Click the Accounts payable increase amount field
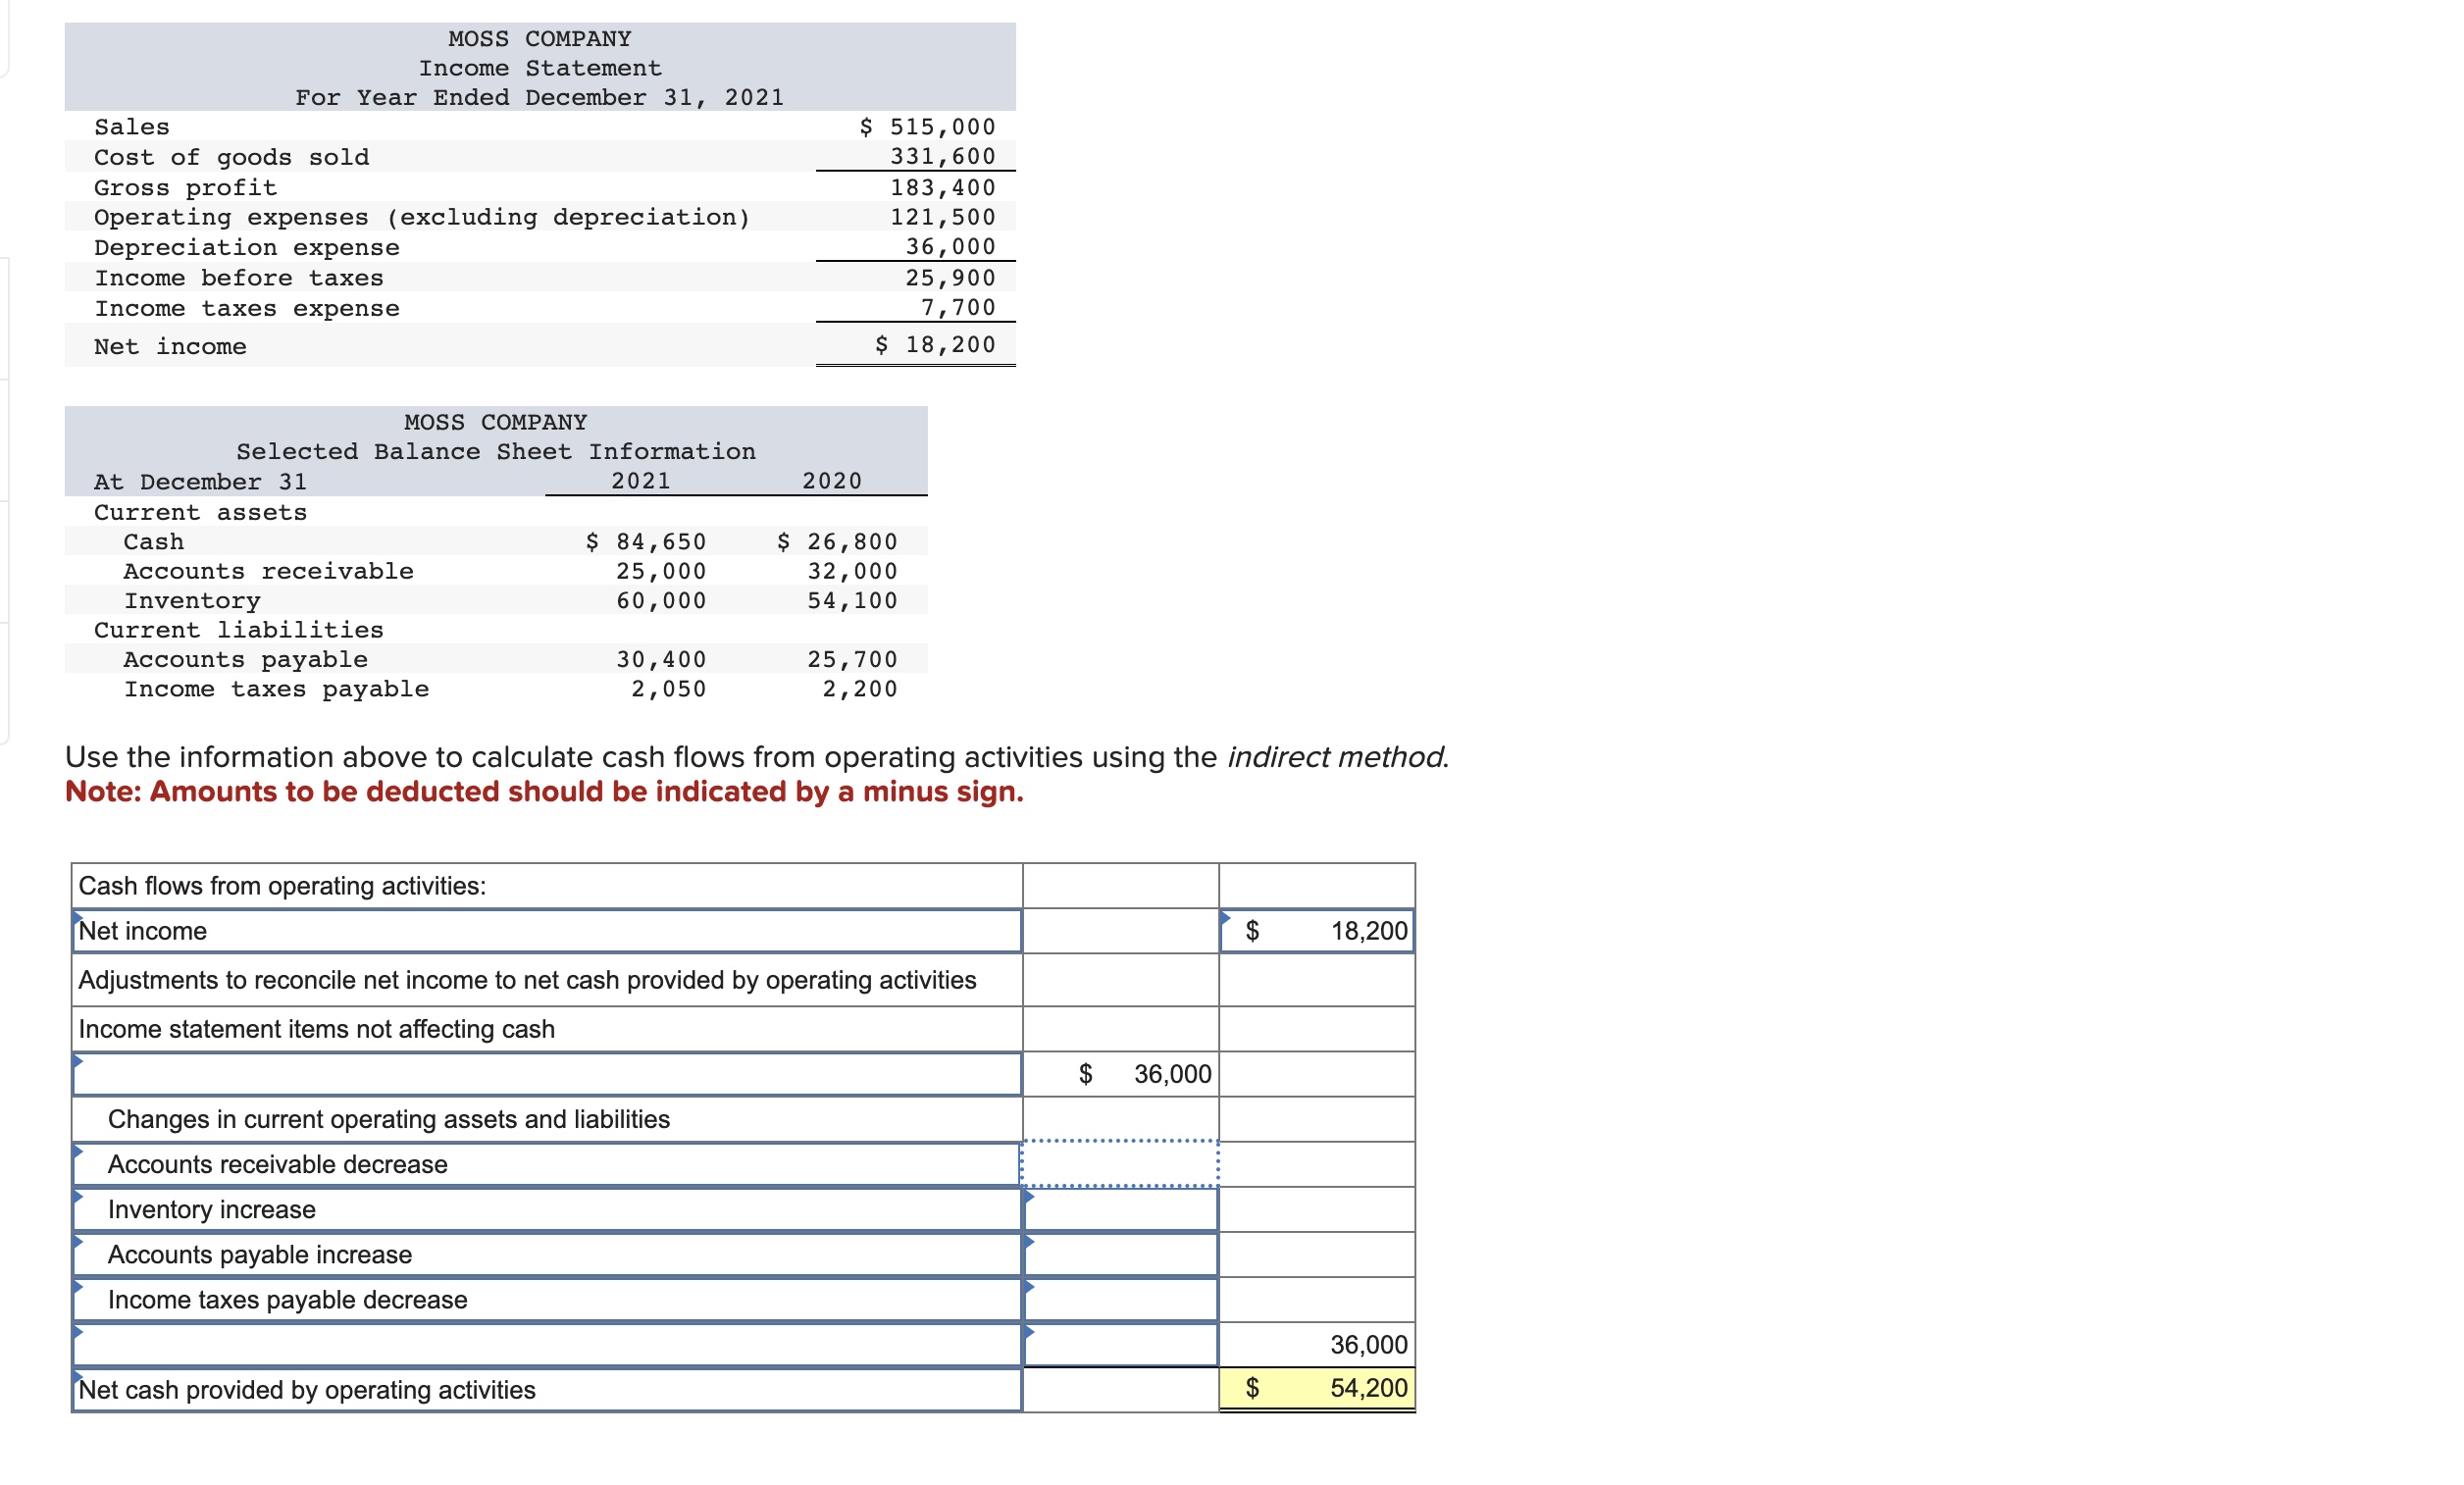The width and height of the screenshot is (2464, 1485). [x=1121, y=1254]
